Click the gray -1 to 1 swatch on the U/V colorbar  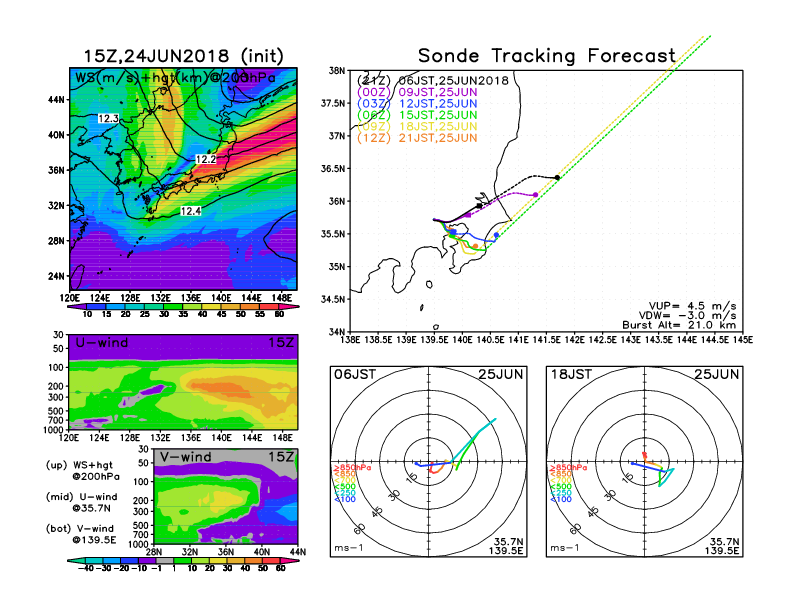[164, 560]
